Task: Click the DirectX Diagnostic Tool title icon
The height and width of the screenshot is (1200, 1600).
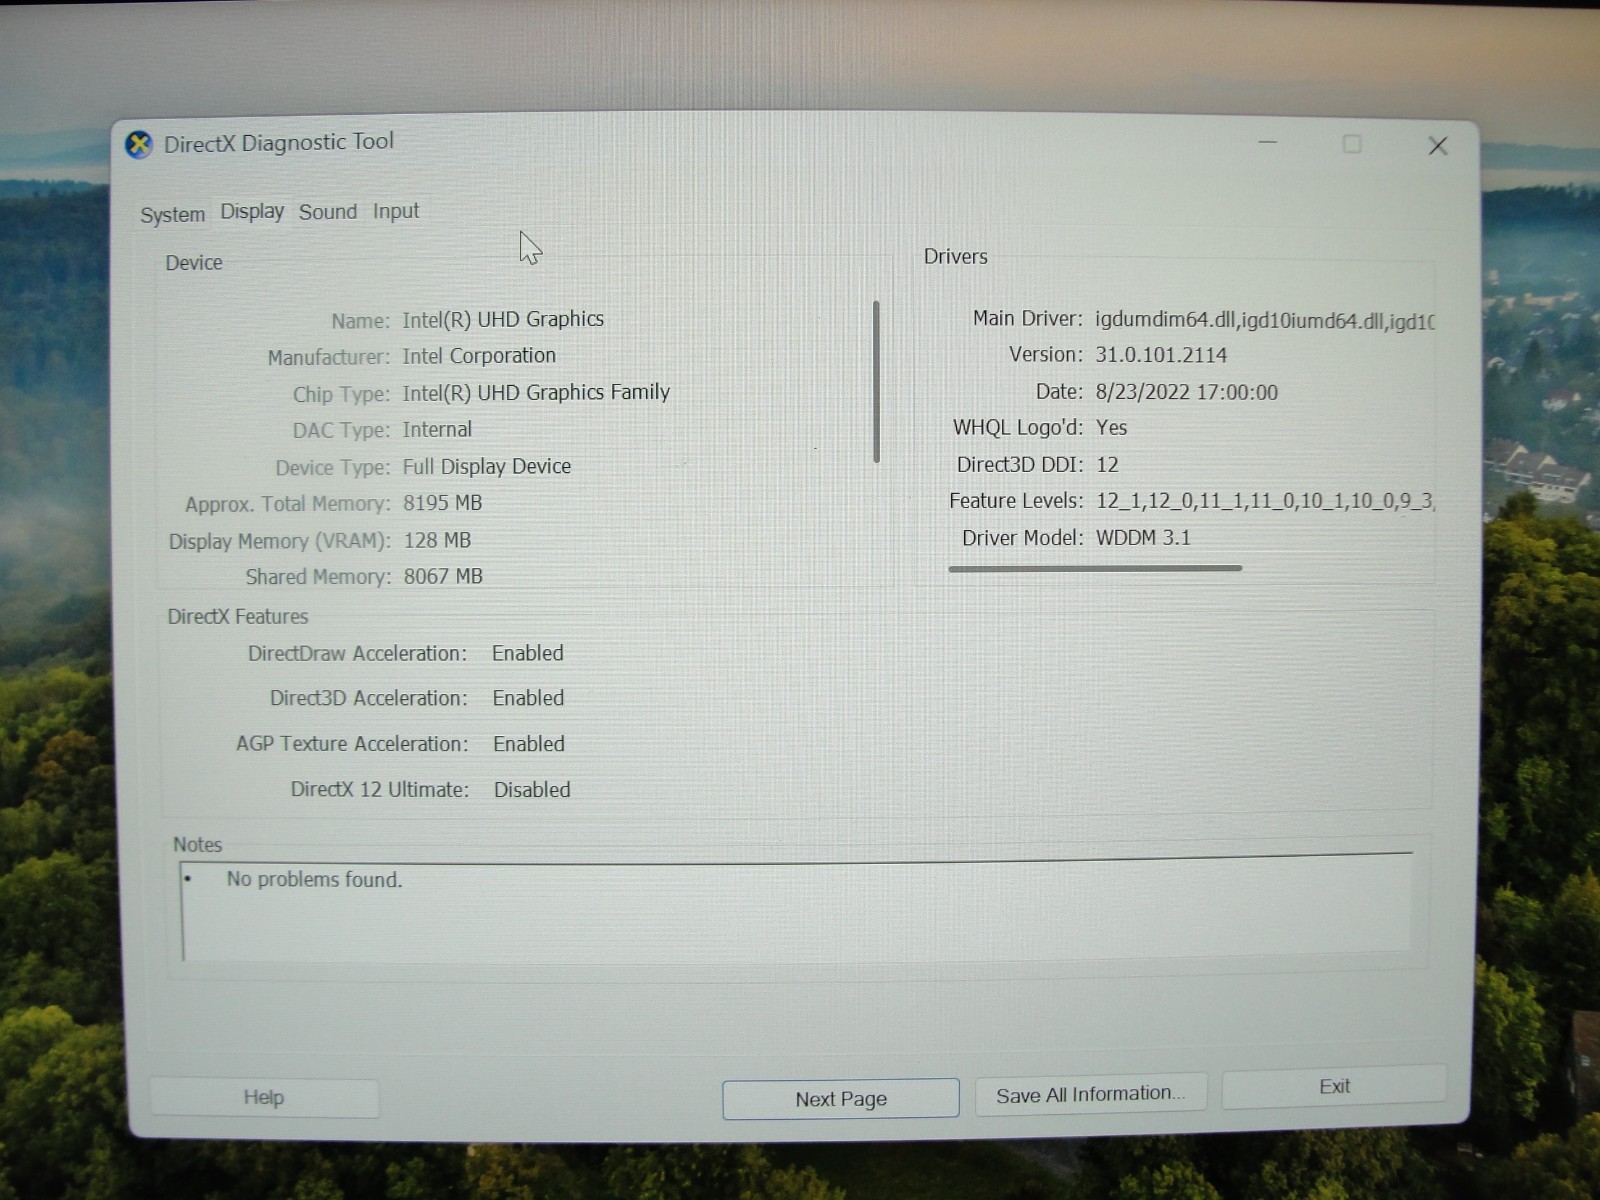Action: coord(139,145)
